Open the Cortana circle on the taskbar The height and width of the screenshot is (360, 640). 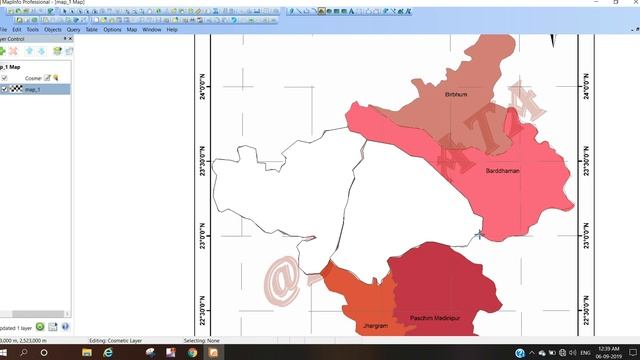[44, 352]
